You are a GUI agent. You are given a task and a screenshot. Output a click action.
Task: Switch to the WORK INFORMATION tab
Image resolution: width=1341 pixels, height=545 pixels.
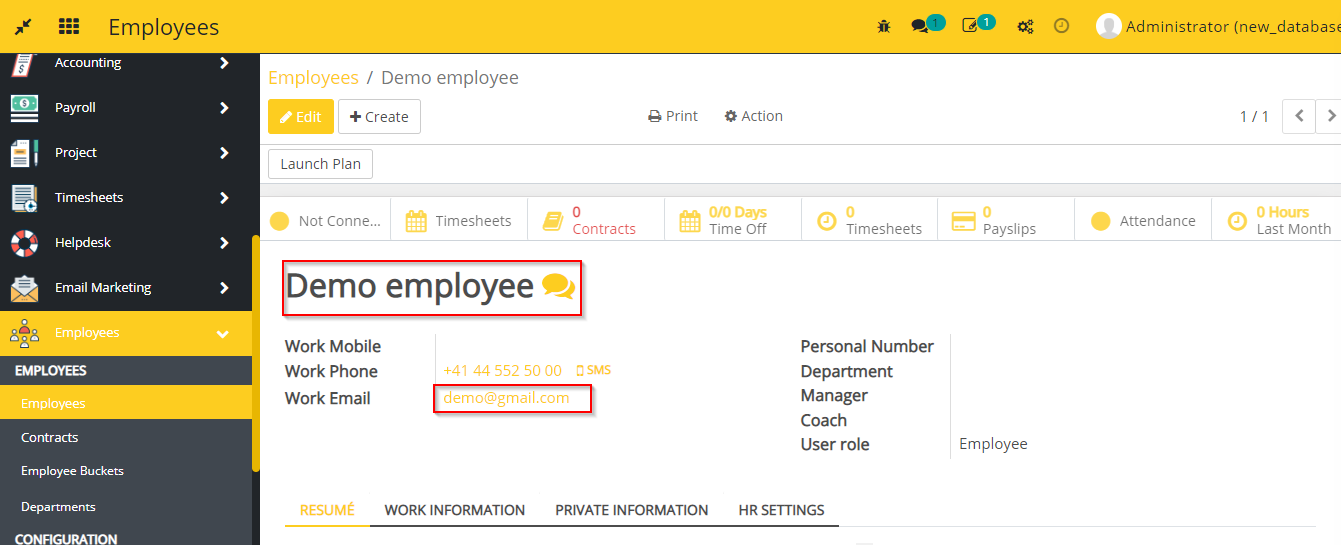[x=455, y=510]
